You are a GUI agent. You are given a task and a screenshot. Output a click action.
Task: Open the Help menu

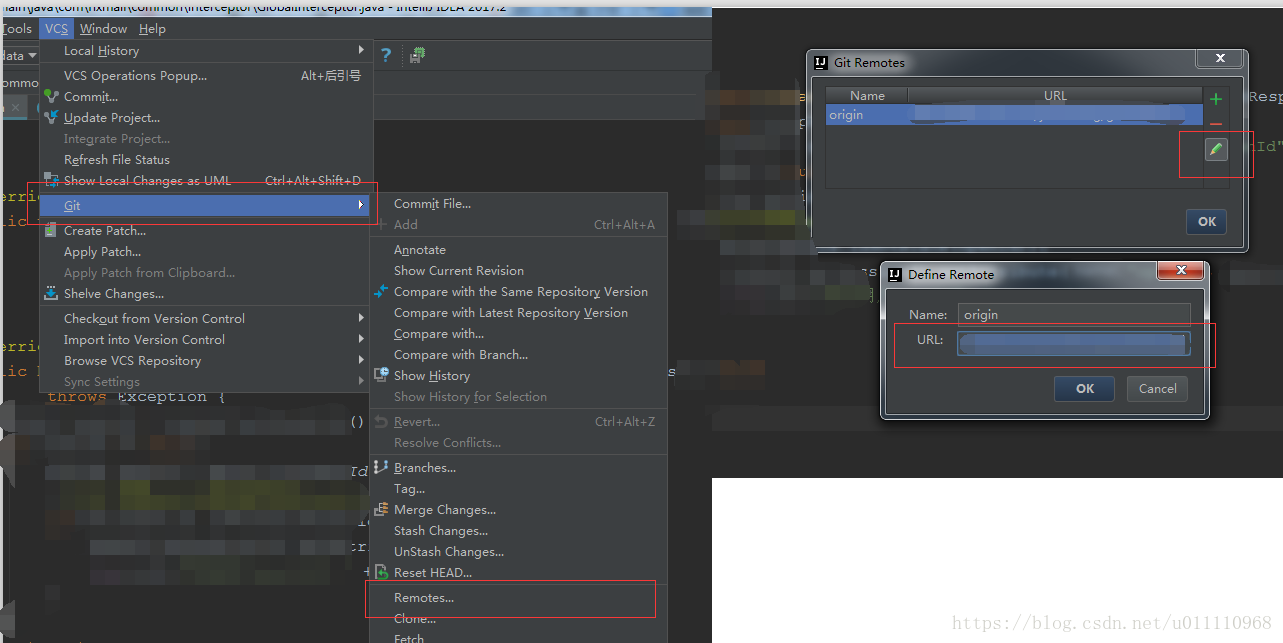pyautogui.click(x=152, y=28)
